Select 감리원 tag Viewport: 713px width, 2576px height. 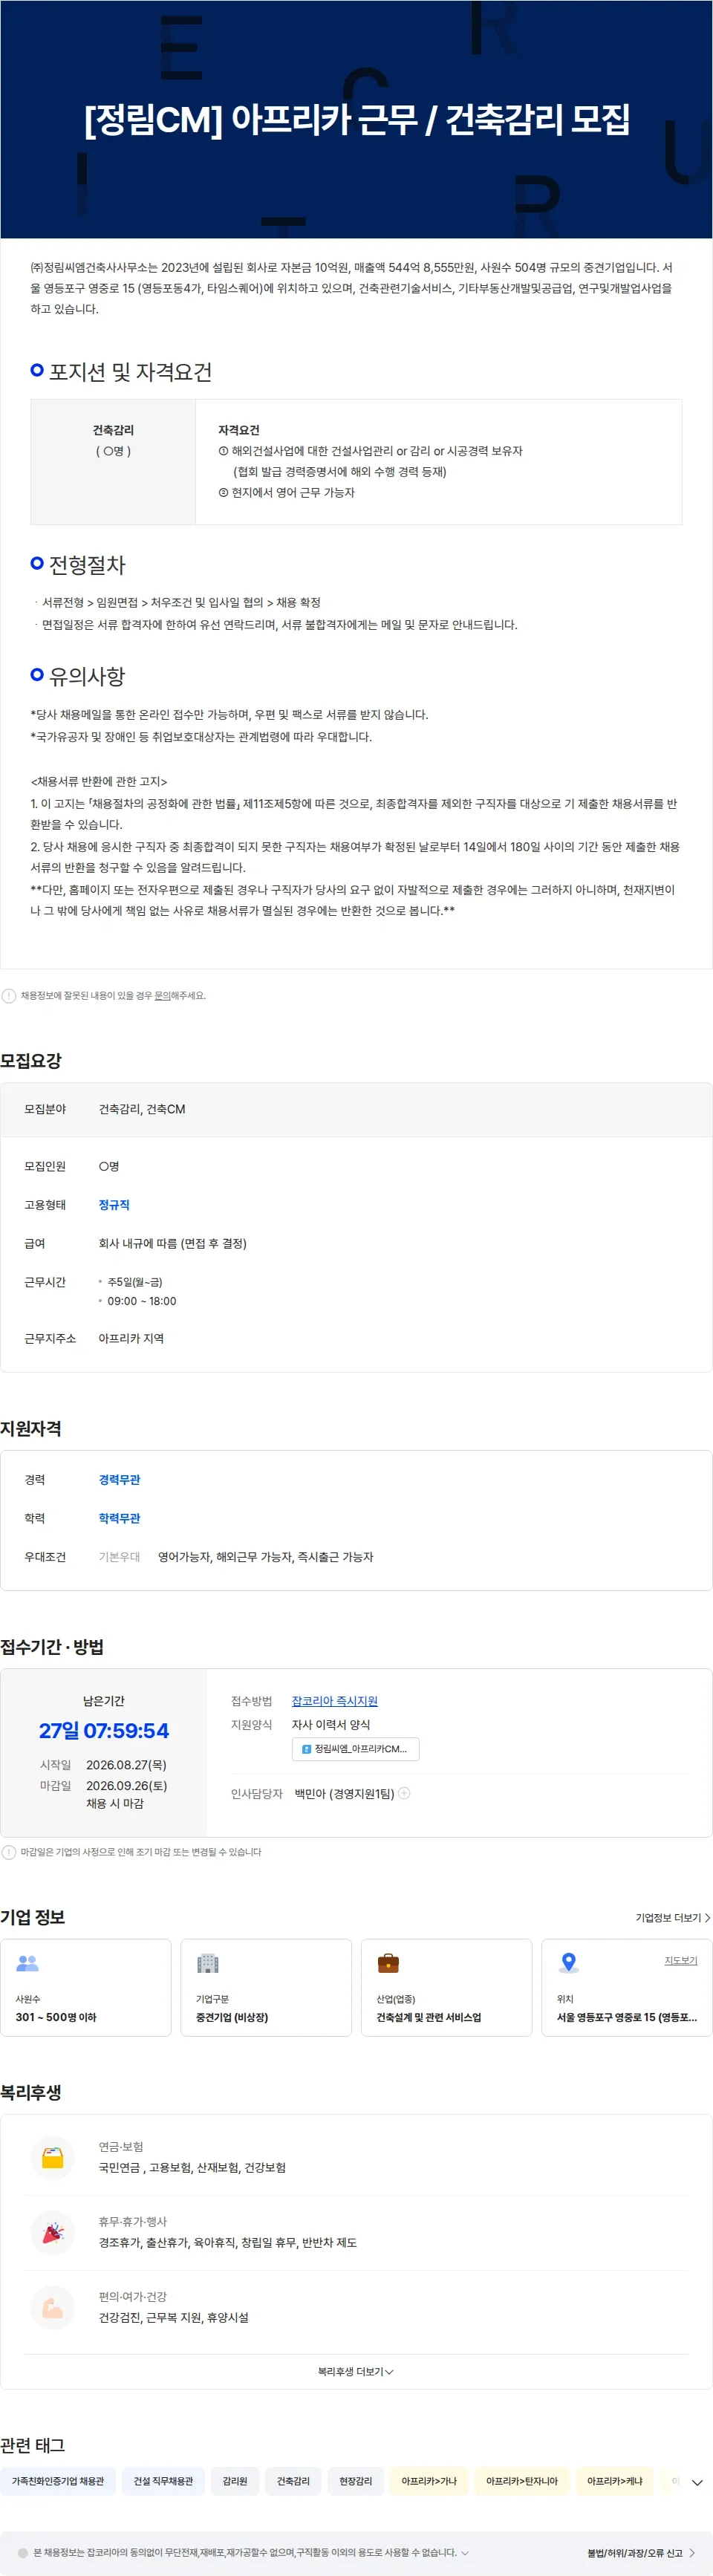pyautogui.click(x=235, y=2481)
